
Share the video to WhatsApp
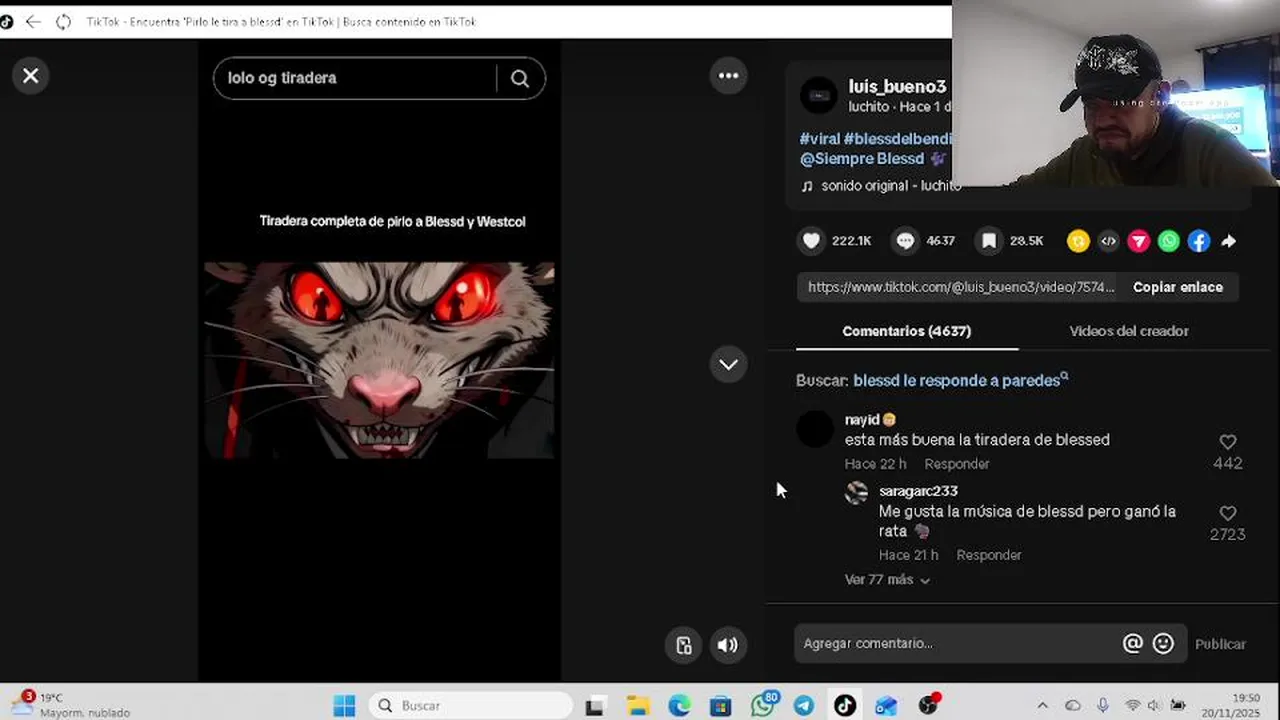click(x=1169, y=241)
